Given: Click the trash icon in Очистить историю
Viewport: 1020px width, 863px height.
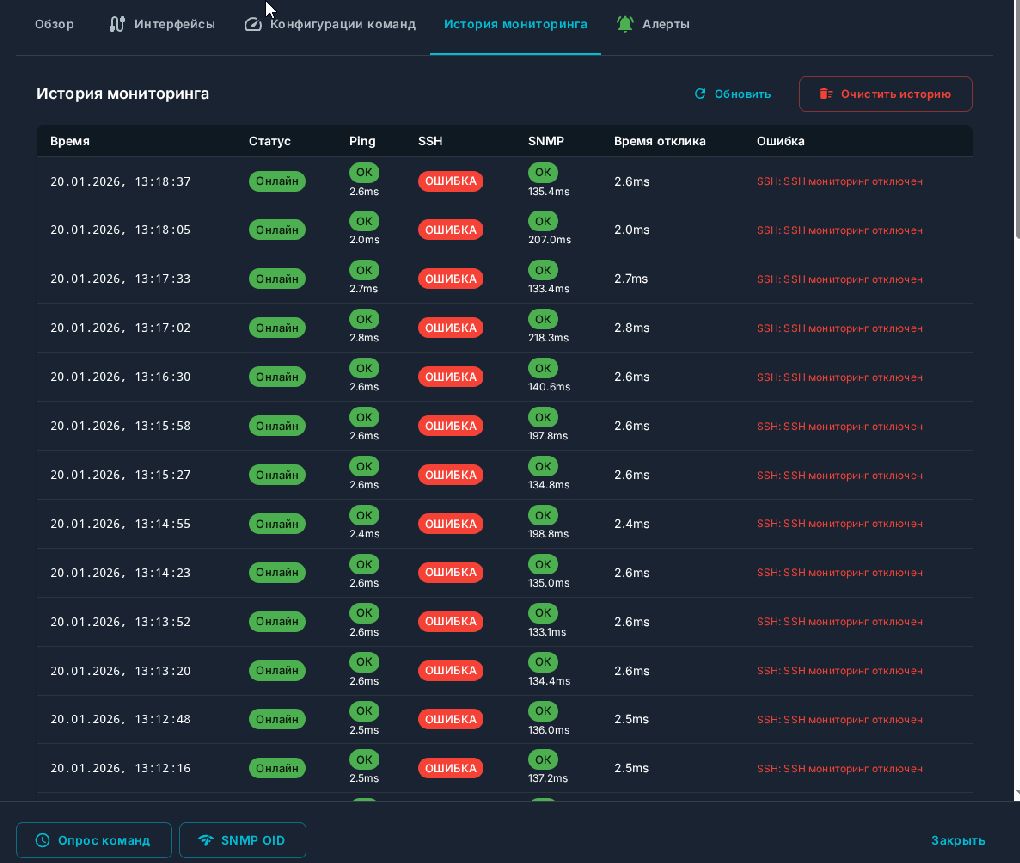Looking at the screenshot, I should pyautogui.click(x=825, y=94).
